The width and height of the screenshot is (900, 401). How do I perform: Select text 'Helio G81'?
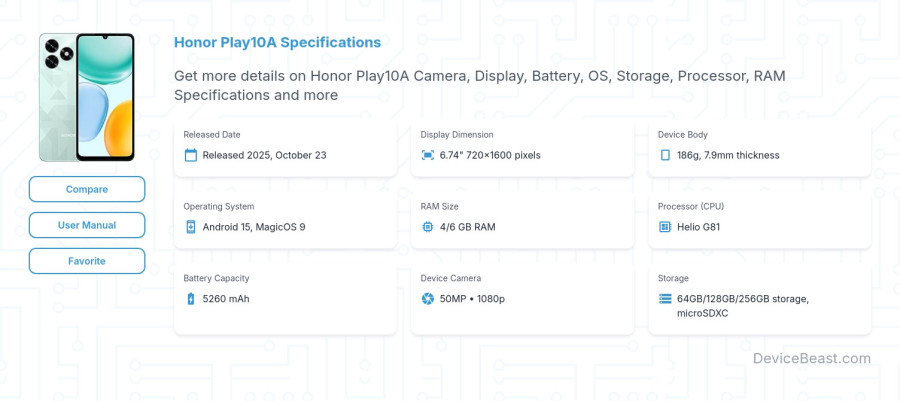[x=699, y=227]
